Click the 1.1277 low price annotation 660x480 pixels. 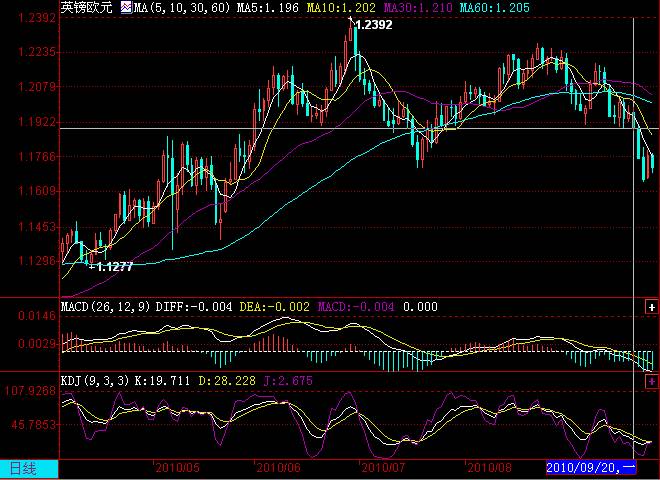[x=114, y=267]
